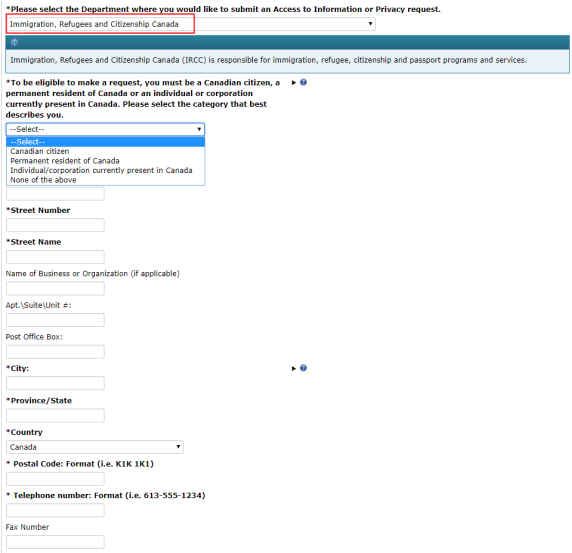Open the help icon beside the City label
Viewport: 572px width, 553px height.
(303, 368)
